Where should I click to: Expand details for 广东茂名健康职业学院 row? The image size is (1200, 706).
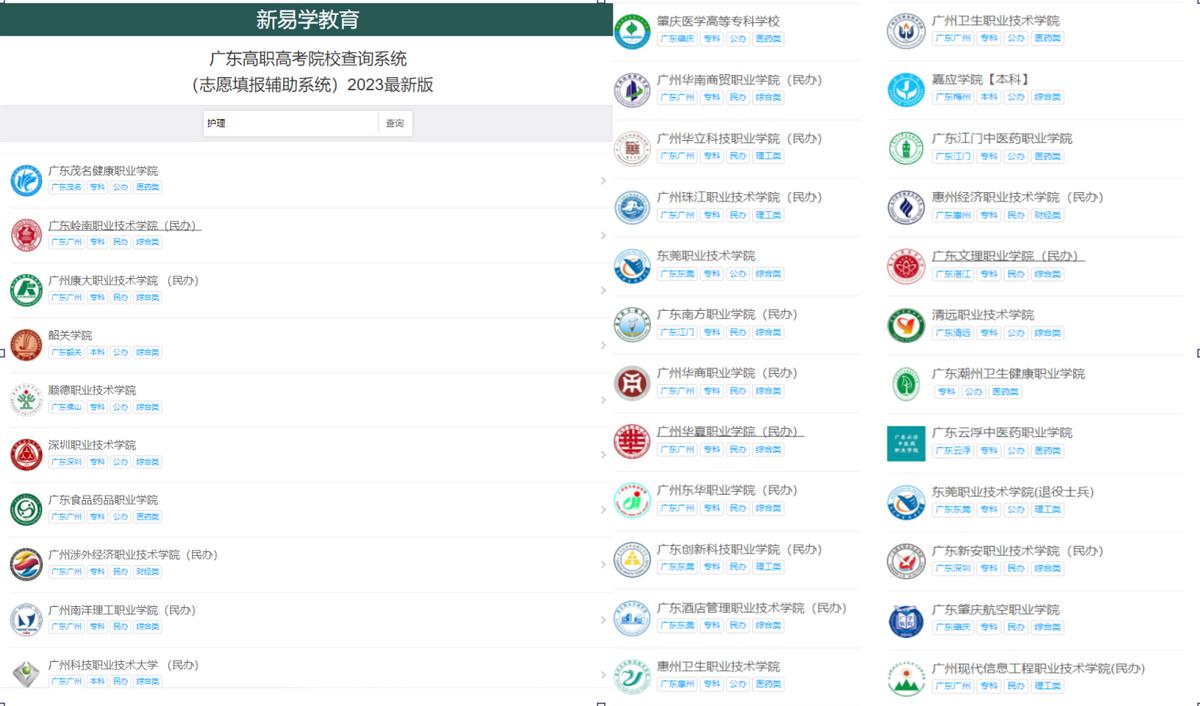[603, 181]
